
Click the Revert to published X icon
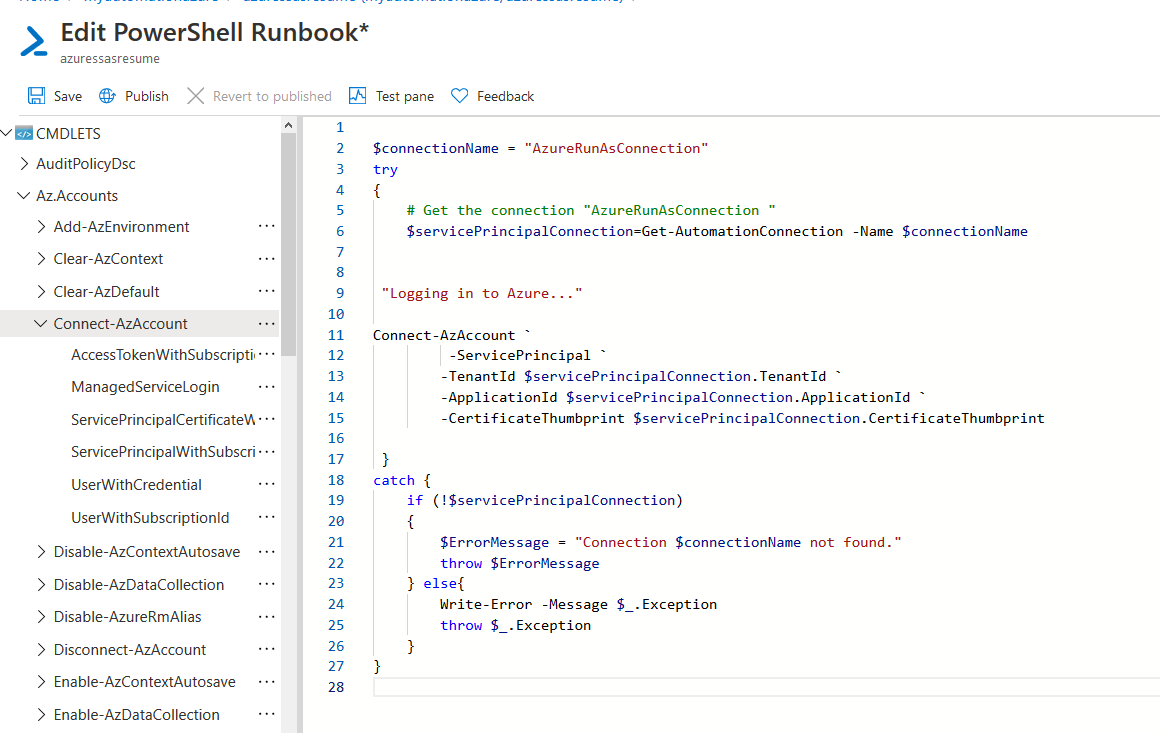click(195, 96)
